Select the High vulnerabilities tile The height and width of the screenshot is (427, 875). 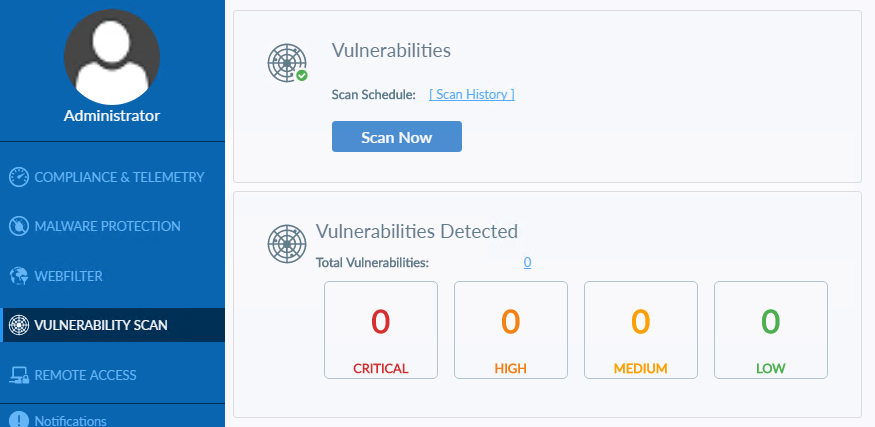[x=511, y=330]
